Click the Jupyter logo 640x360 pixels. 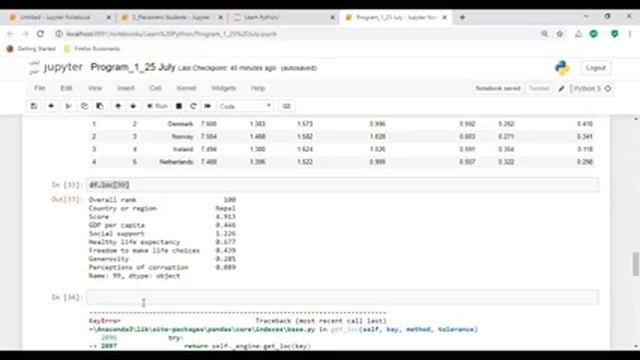pos(56,67)
